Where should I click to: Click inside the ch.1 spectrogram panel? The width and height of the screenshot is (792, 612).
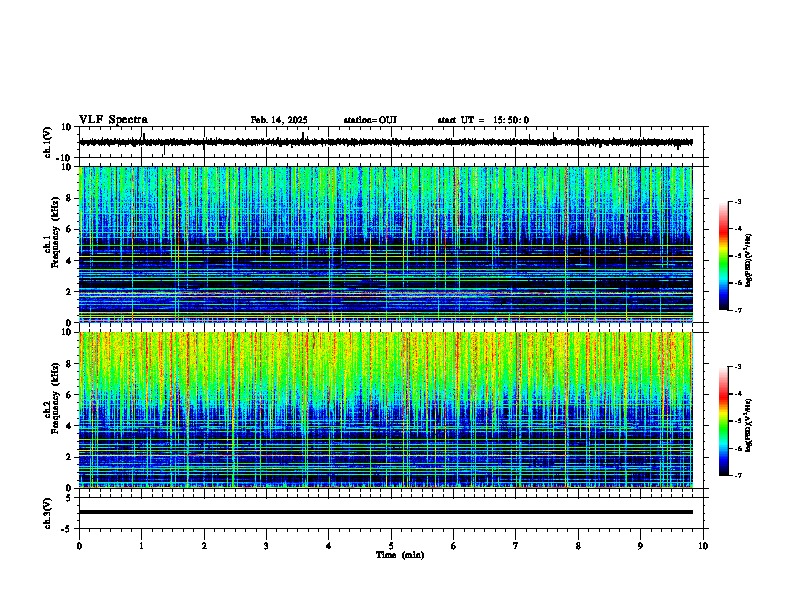click(385, 244)
